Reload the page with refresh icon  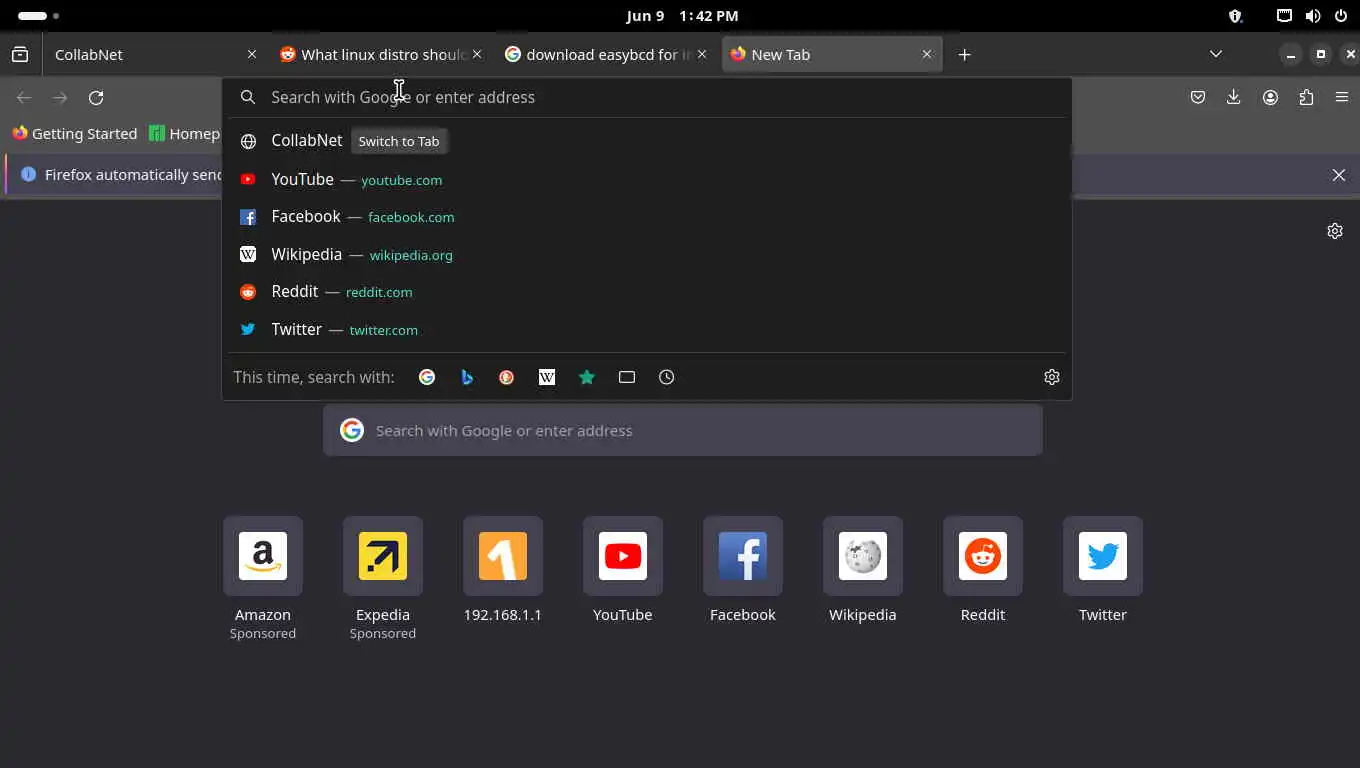96,97
